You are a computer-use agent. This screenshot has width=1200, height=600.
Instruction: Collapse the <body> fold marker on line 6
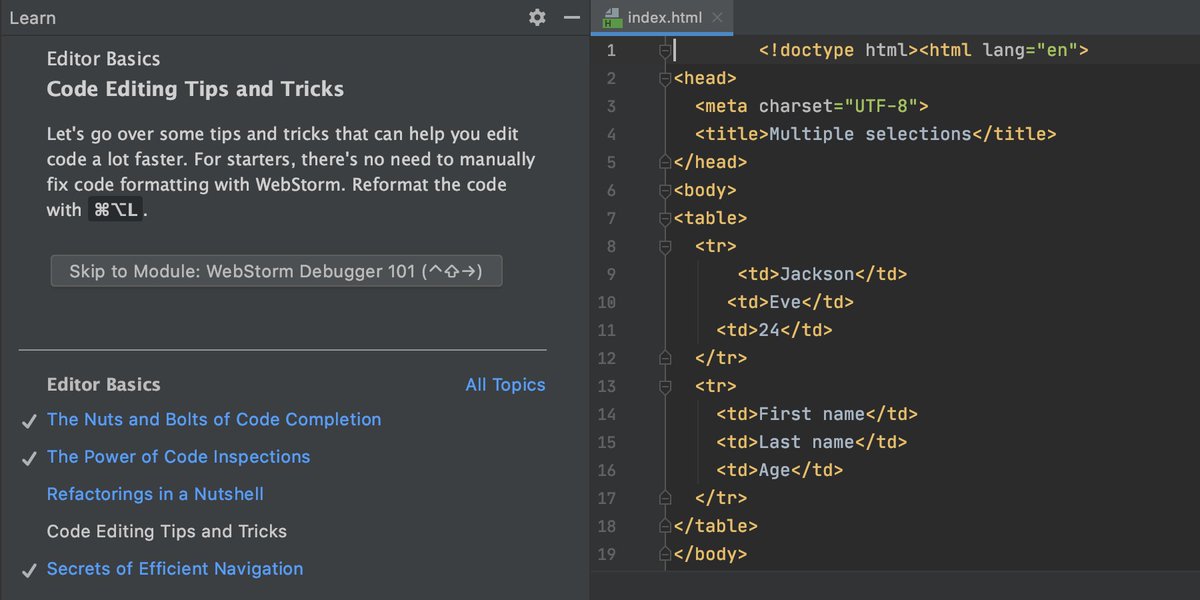pyautogui.click(x=664, y=190)
